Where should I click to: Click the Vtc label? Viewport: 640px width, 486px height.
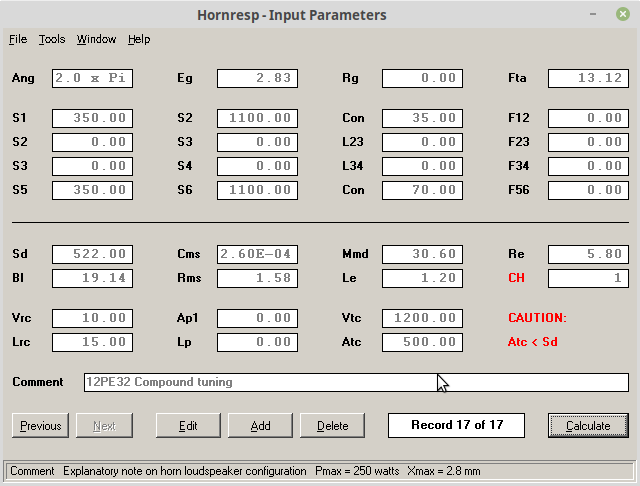[351, 318]
